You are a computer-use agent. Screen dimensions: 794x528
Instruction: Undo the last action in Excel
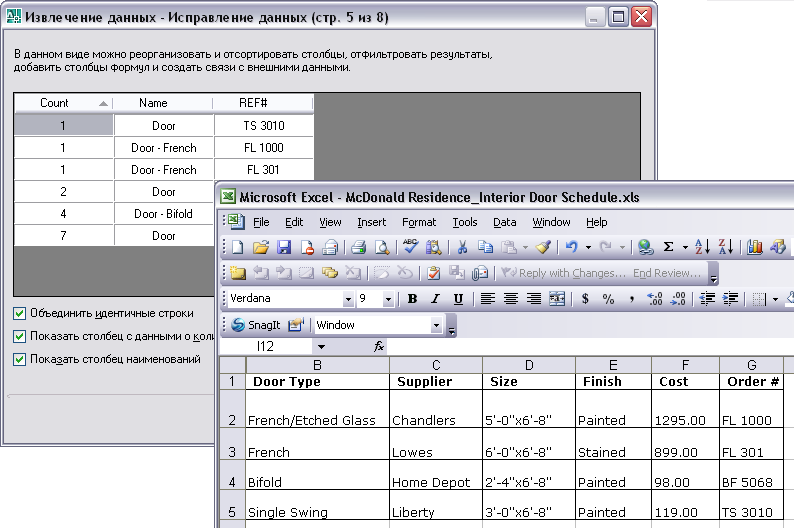tap(572, 247)
